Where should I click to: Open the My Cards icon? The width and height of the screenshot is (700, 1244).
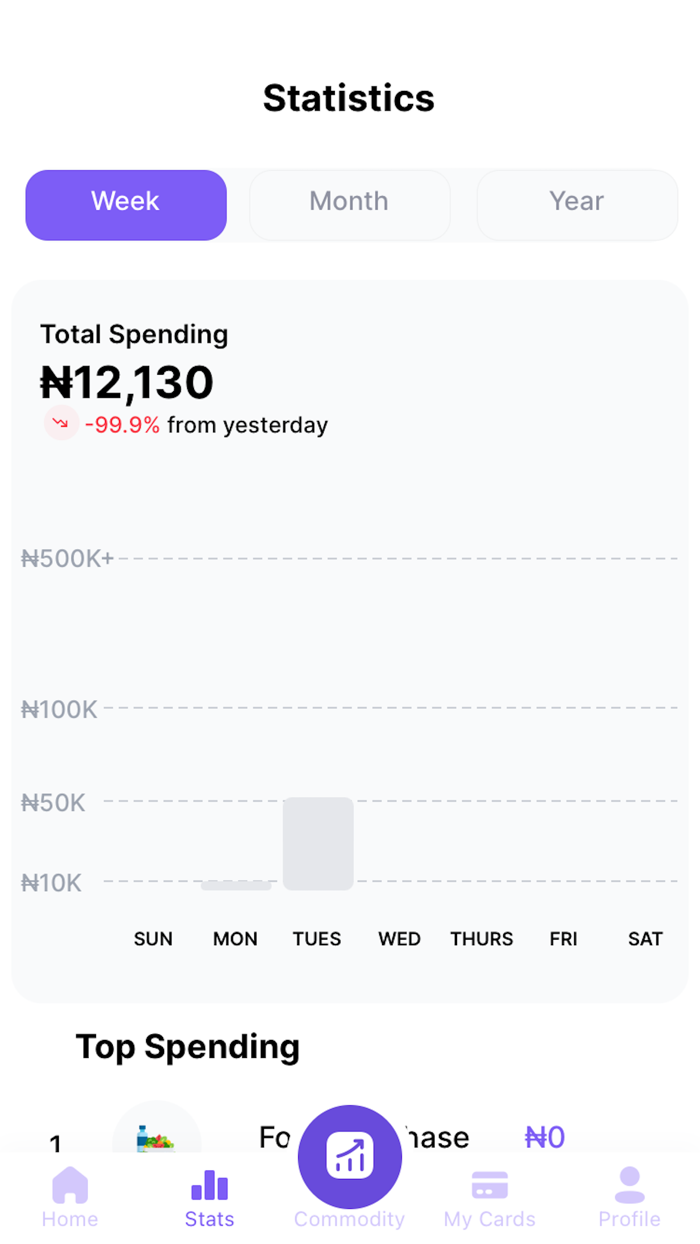(489, 1186)
